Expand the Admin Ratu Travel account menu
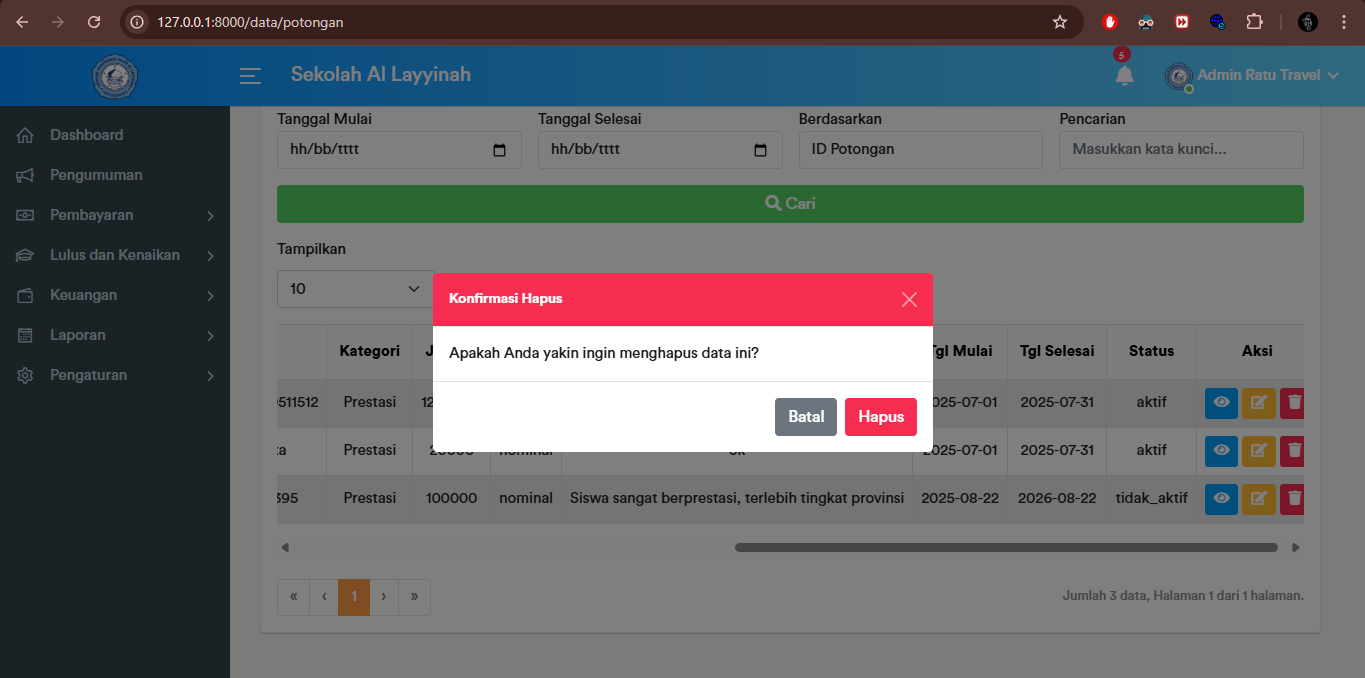Viewport: 1365px width, 678px height. click(x=1253, y=75)
